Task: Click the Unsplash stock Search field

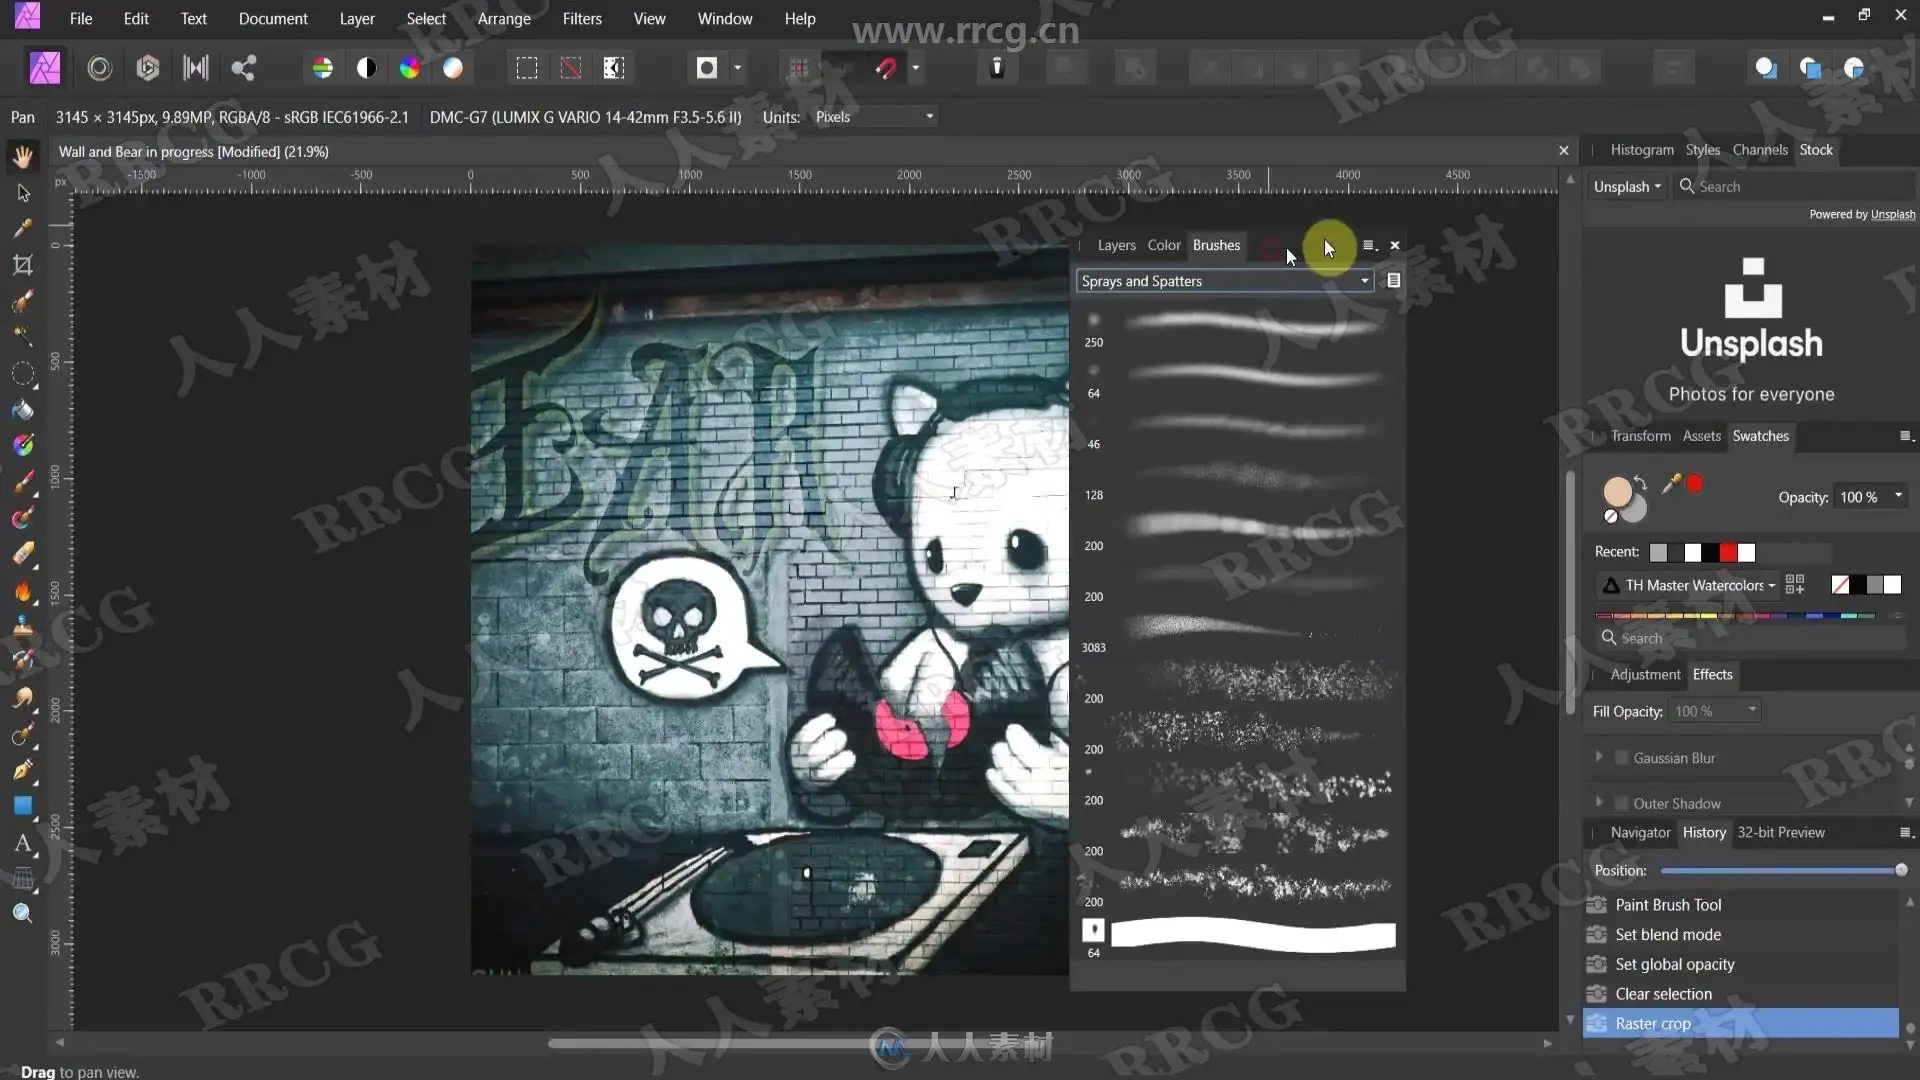Action: tap(1795, 187)
